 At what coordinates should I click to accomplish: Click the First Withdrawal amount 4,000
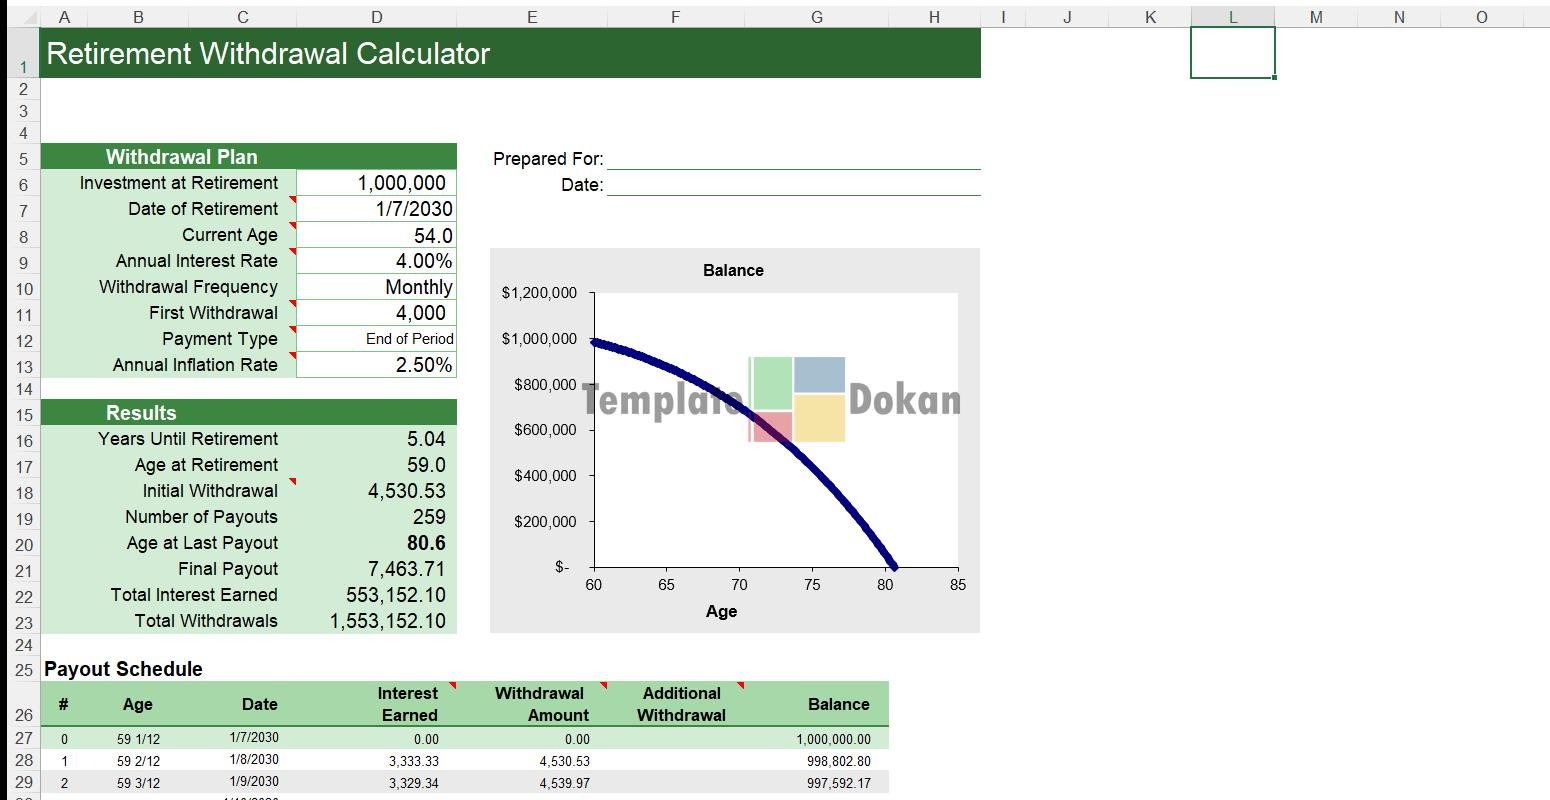(376, 313)
